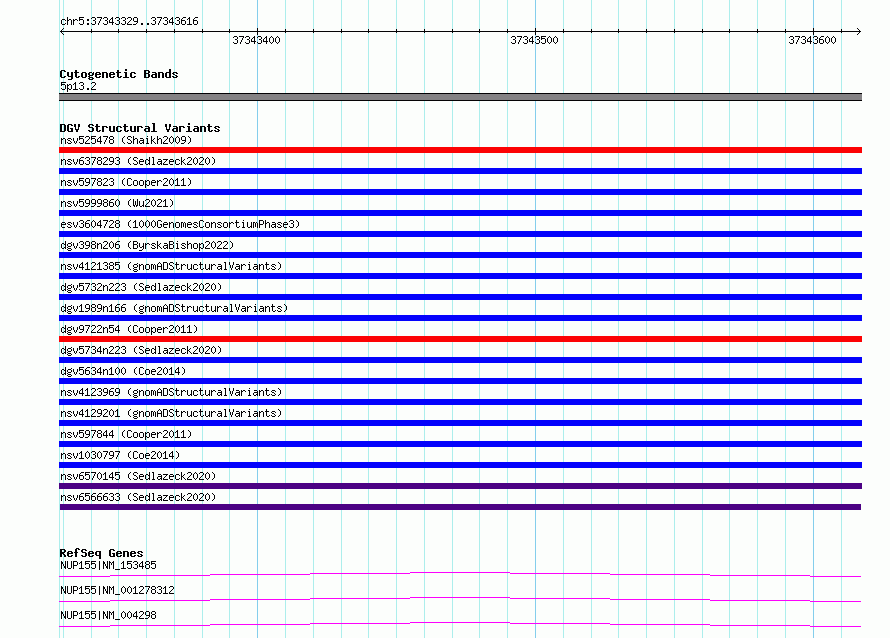Click the blue bar below dgv5734n223
This screenshot has width=890, height=638.
tap(460, 360)
